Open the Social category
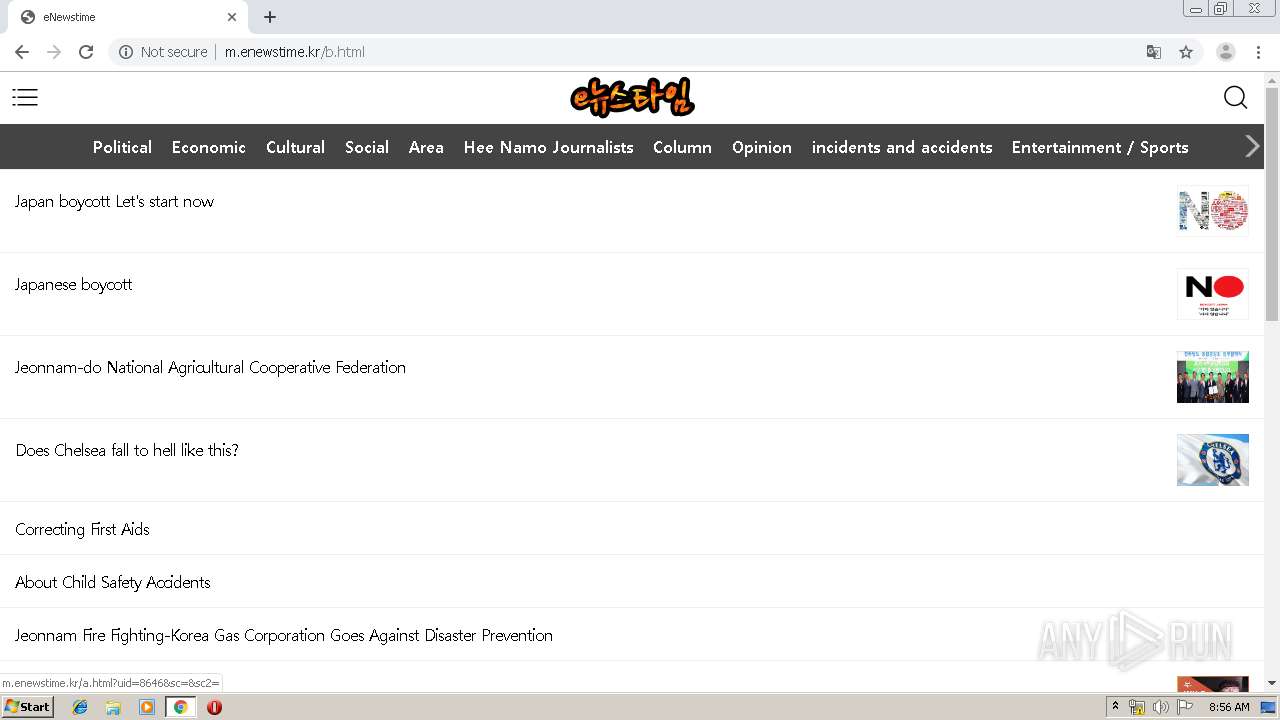 (x=367, y=147)
